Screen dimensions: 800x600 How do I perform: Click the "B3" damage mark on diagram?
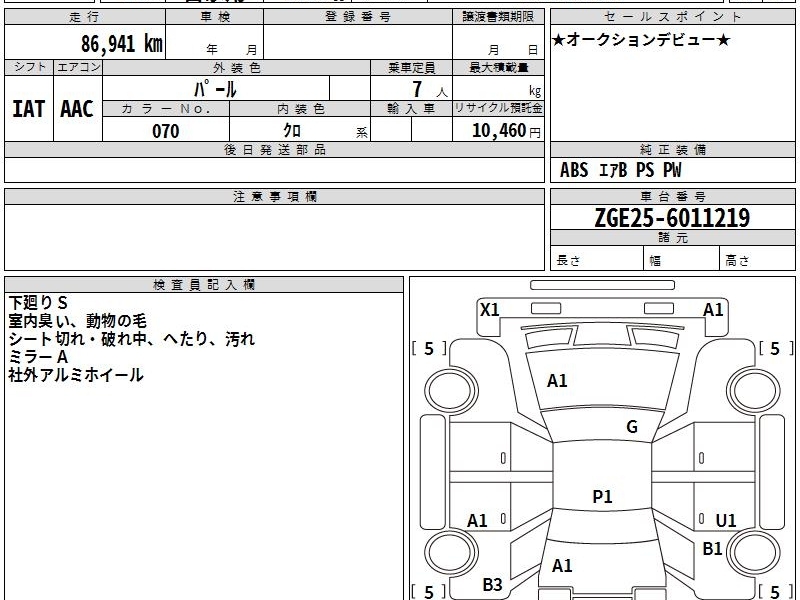tap(492, 585)
